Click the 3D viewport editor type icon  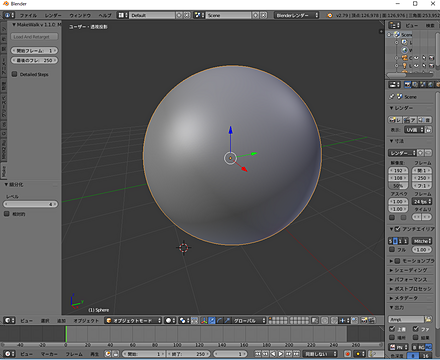9,321
